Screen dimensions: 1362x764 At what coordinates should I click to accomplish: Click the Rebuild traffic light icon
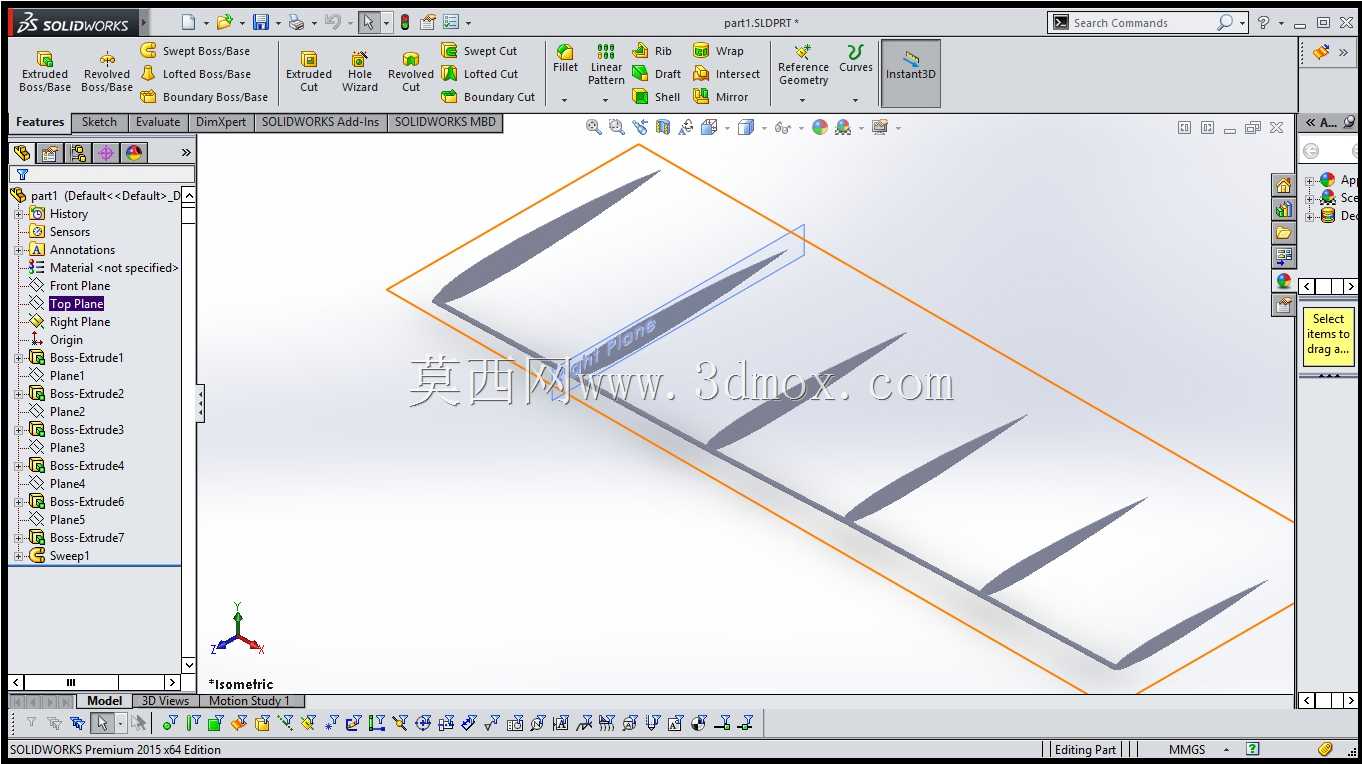point(405,22)
